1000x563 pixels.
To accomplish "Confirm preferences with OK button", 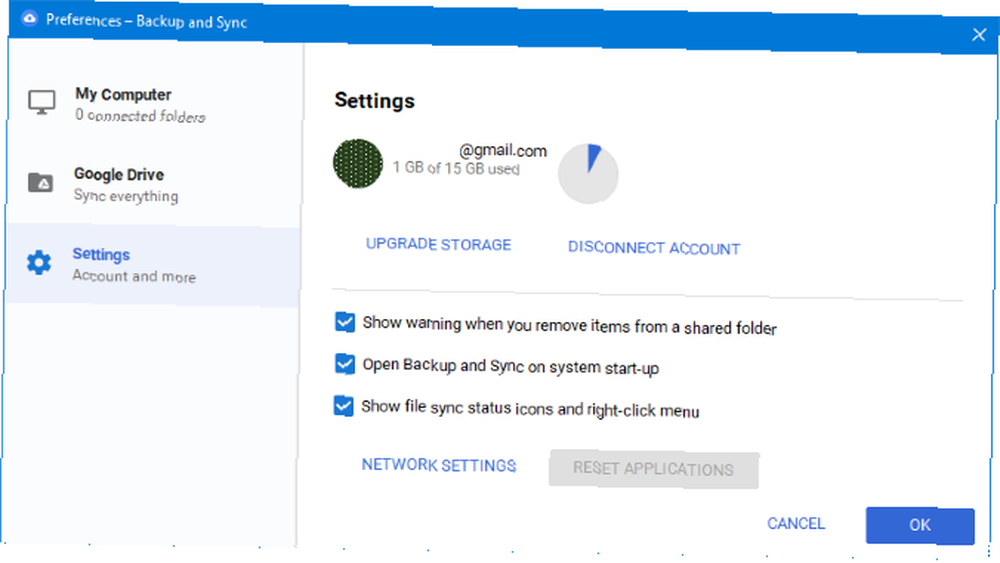I will (920, 525).
